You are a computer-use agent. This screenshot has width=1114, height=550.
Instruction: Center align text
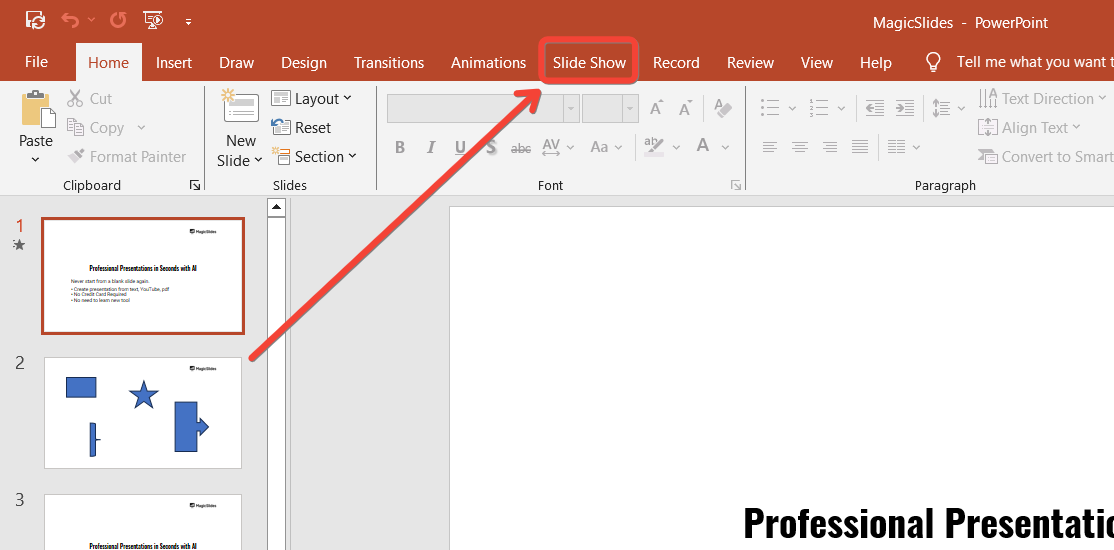pyautogui.click(x=800, y=147)
